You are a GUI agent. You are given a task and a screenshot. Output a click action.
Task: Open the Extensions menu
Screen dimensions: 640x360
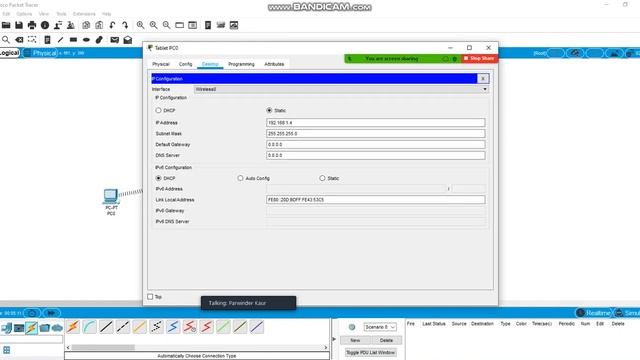84,14
